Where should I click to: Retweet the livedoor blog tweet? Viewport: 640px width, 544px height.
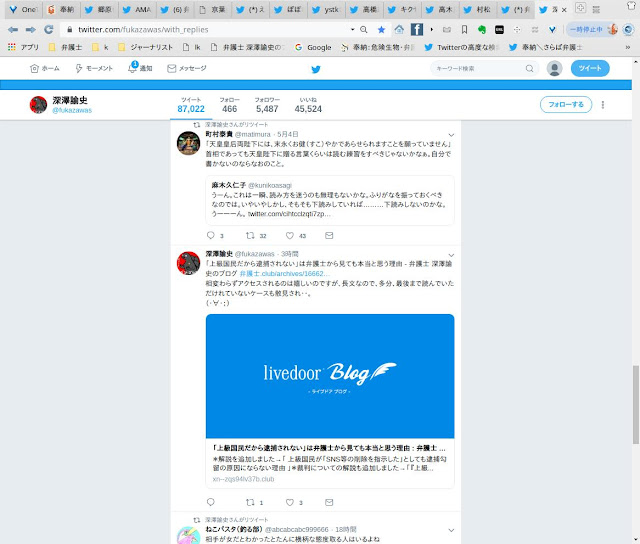tap(250, 502)
